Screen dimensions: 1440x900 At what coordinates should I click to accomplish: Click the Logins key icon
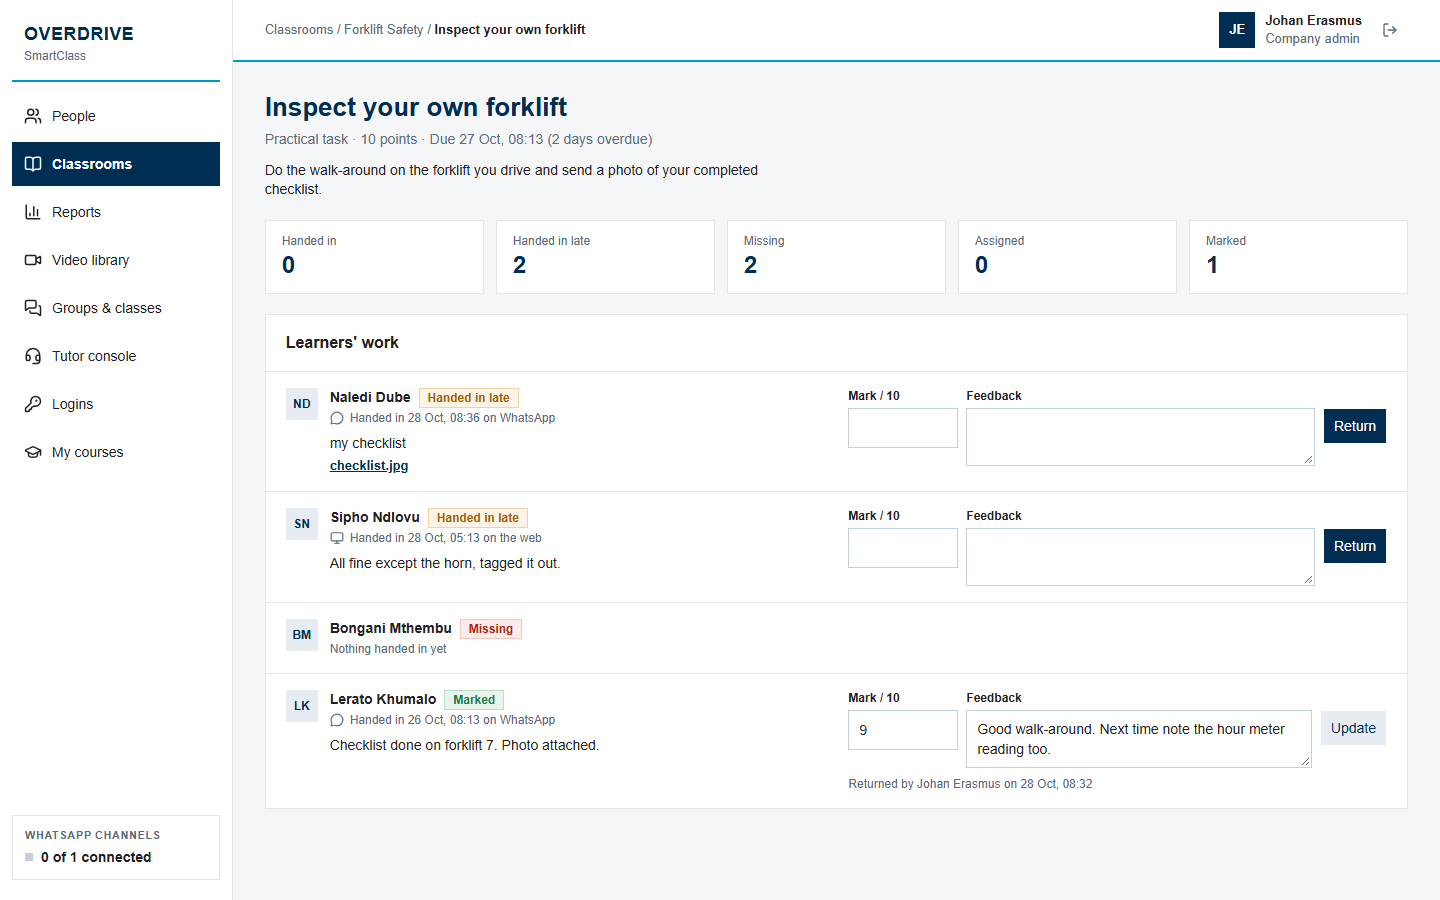(33, 404)
